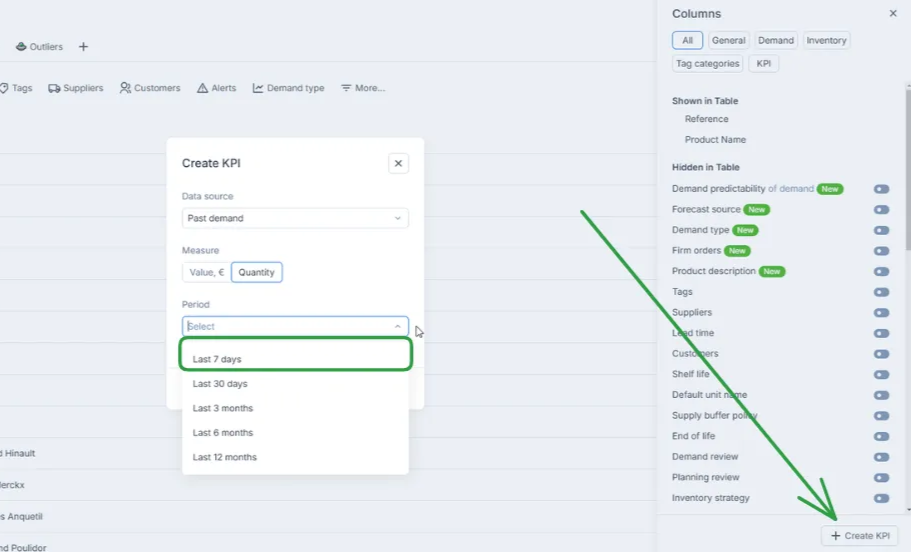911x552 pixels.
Task: Open the Demand type chart filter
Action: click(x=288, y=88)
